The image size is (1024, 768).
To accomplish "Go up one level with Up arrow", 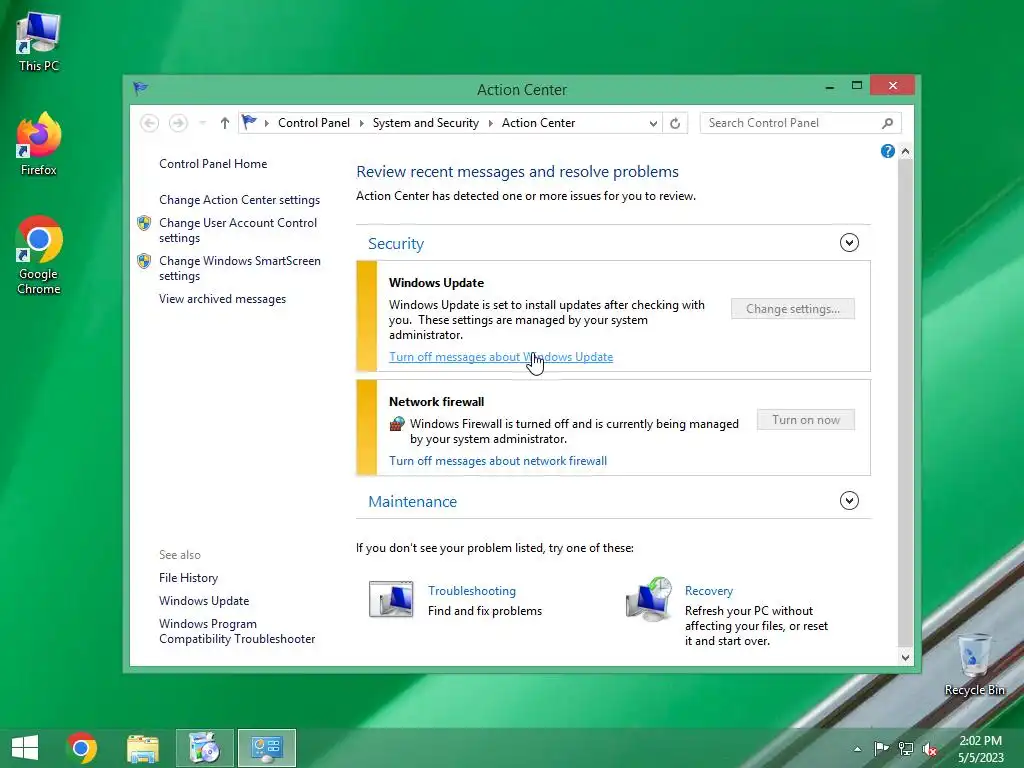I will click(x=225, y=123).
